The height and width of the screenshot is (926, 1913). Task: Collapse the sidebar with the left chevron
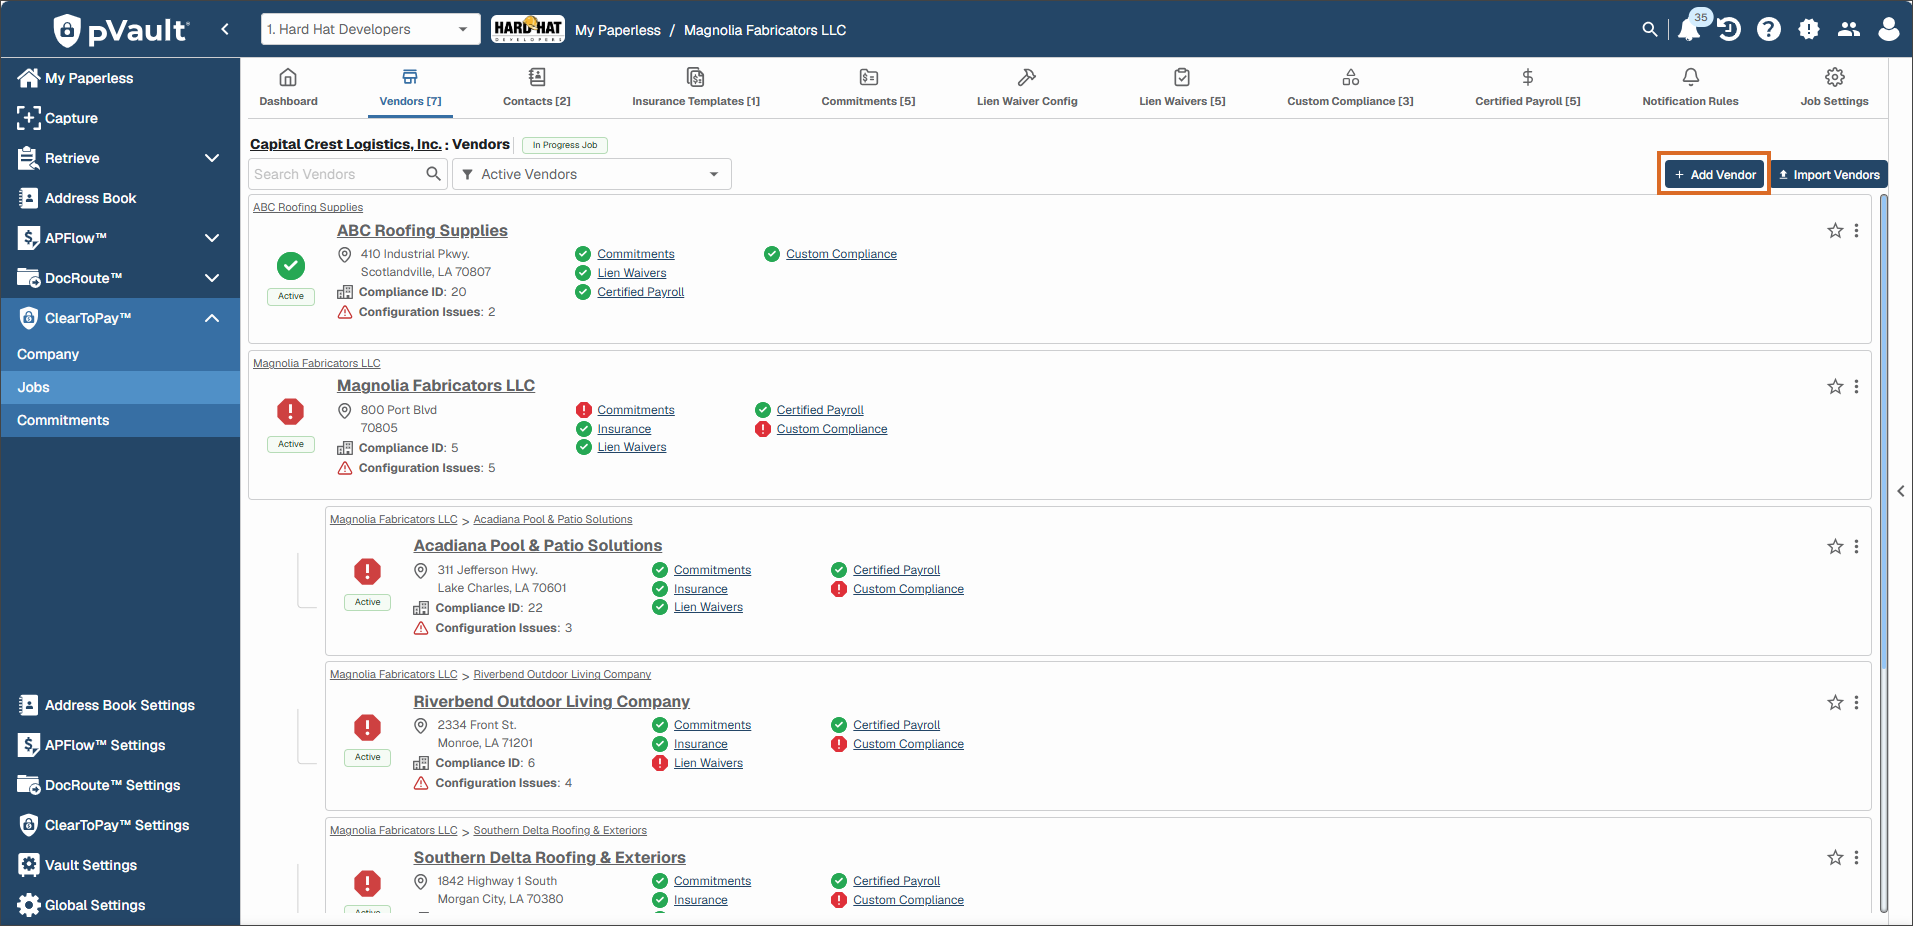225,29
